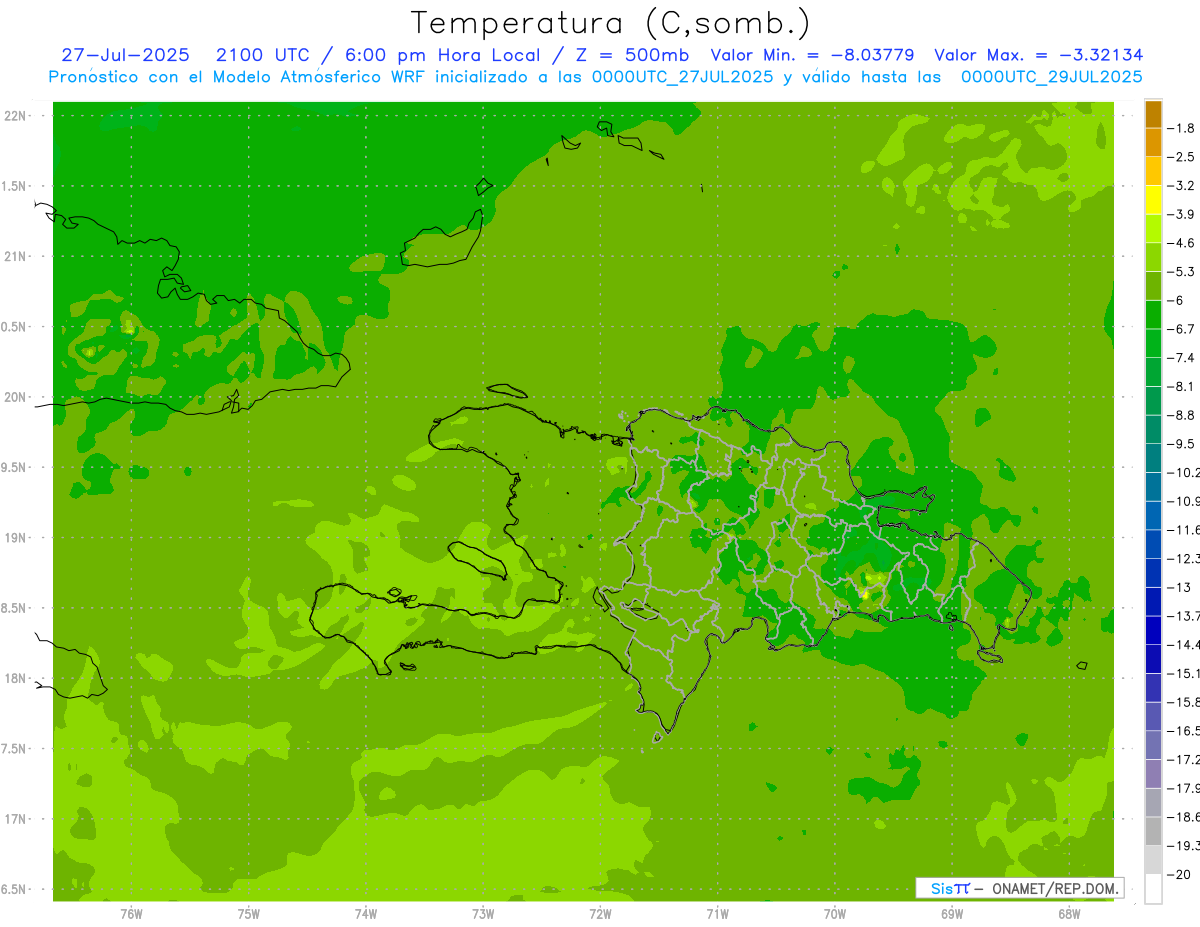Click the "68W" longitude label
The height and width of the screenshot is (927, 1200).
point(1069,913)
